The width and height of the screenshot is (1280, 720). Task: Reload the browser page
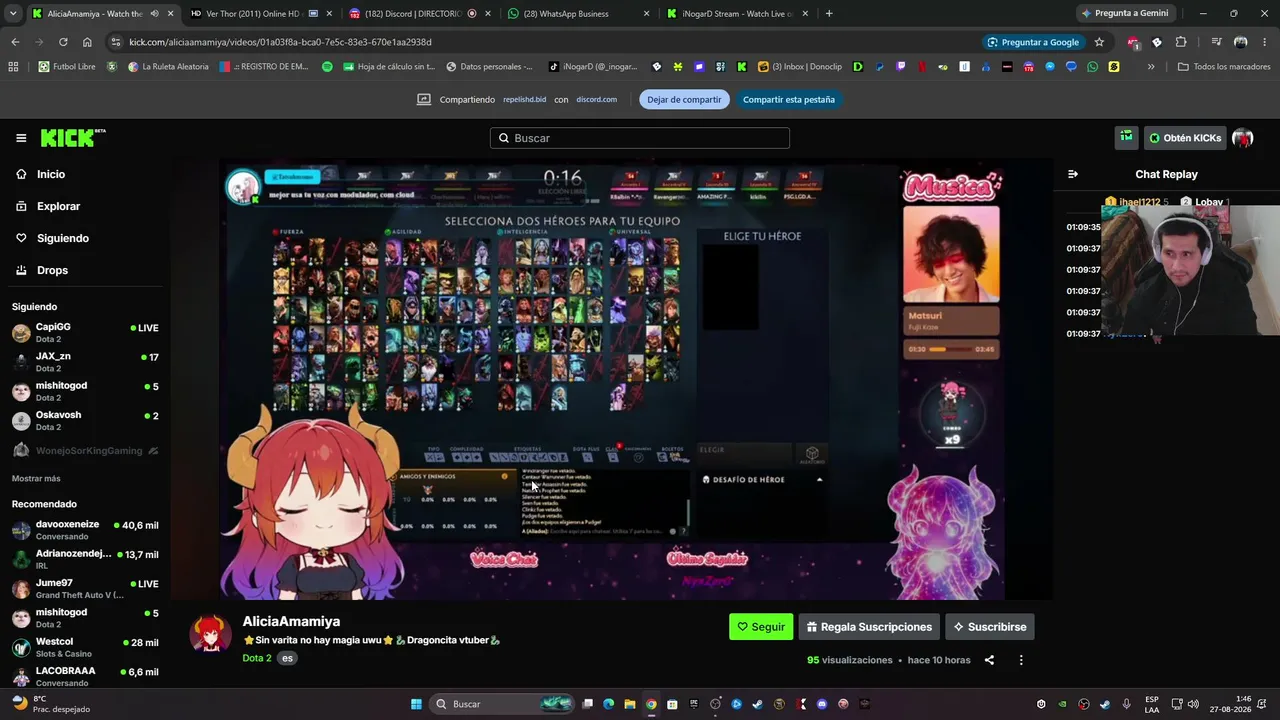coord(63,42)
